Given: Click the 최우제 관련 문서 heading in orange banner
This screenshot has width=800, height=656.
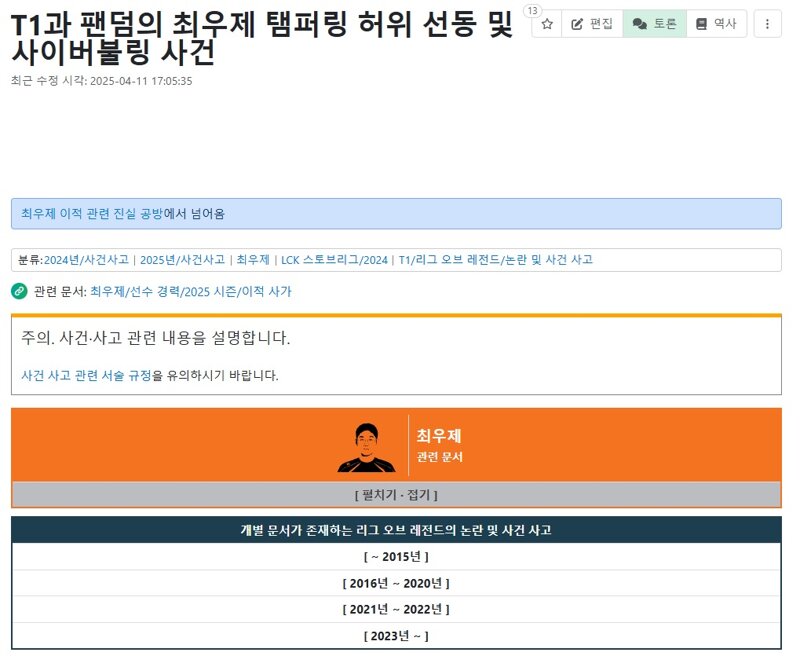Looking at the screenshot, I should [439, 445].
